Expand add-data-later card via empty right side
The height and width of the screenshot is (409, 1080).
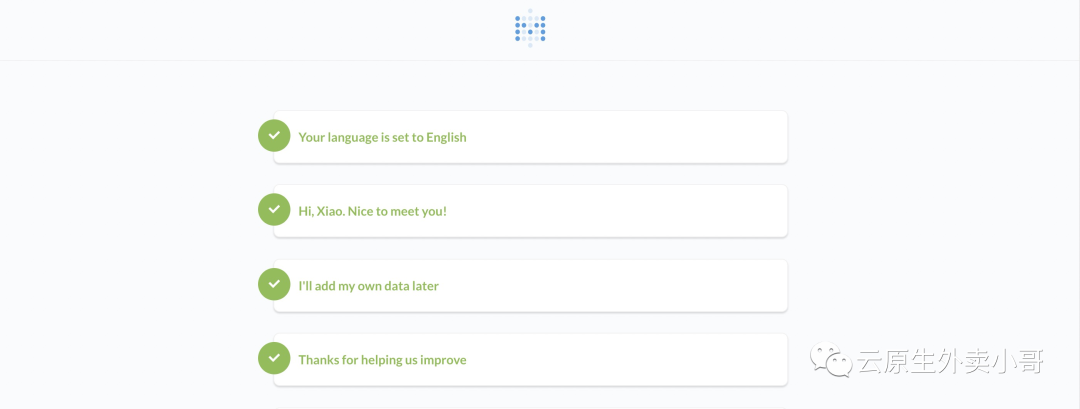[x=650, y=285]
